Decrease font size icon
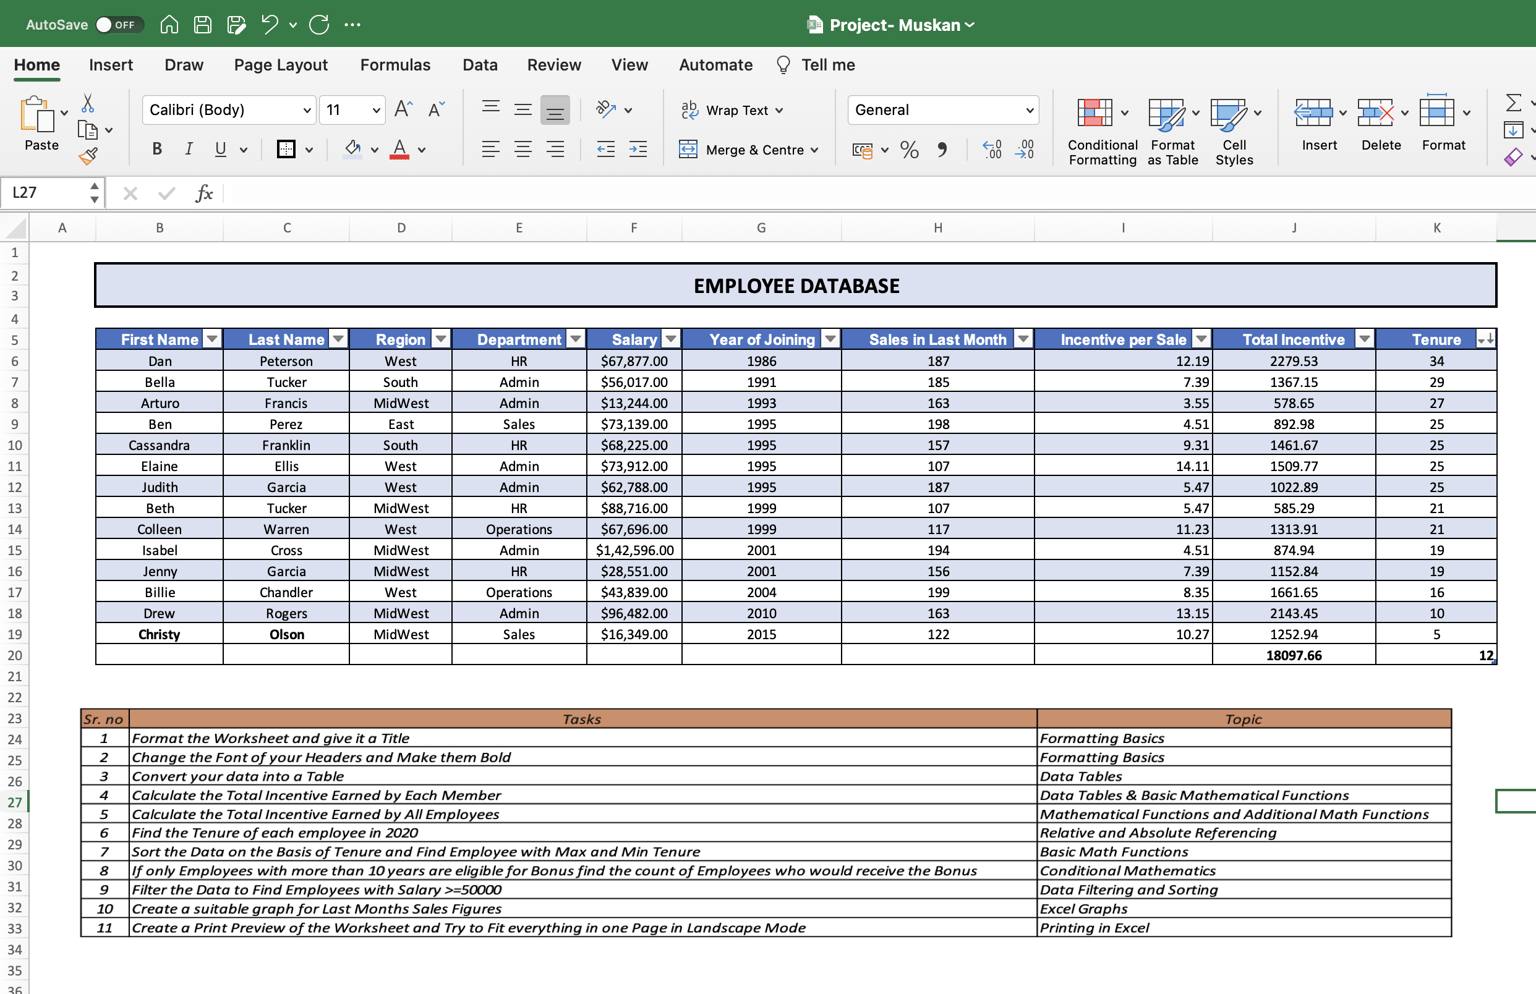The height and width of the screenshot is (994, 1536). (436, 109)
